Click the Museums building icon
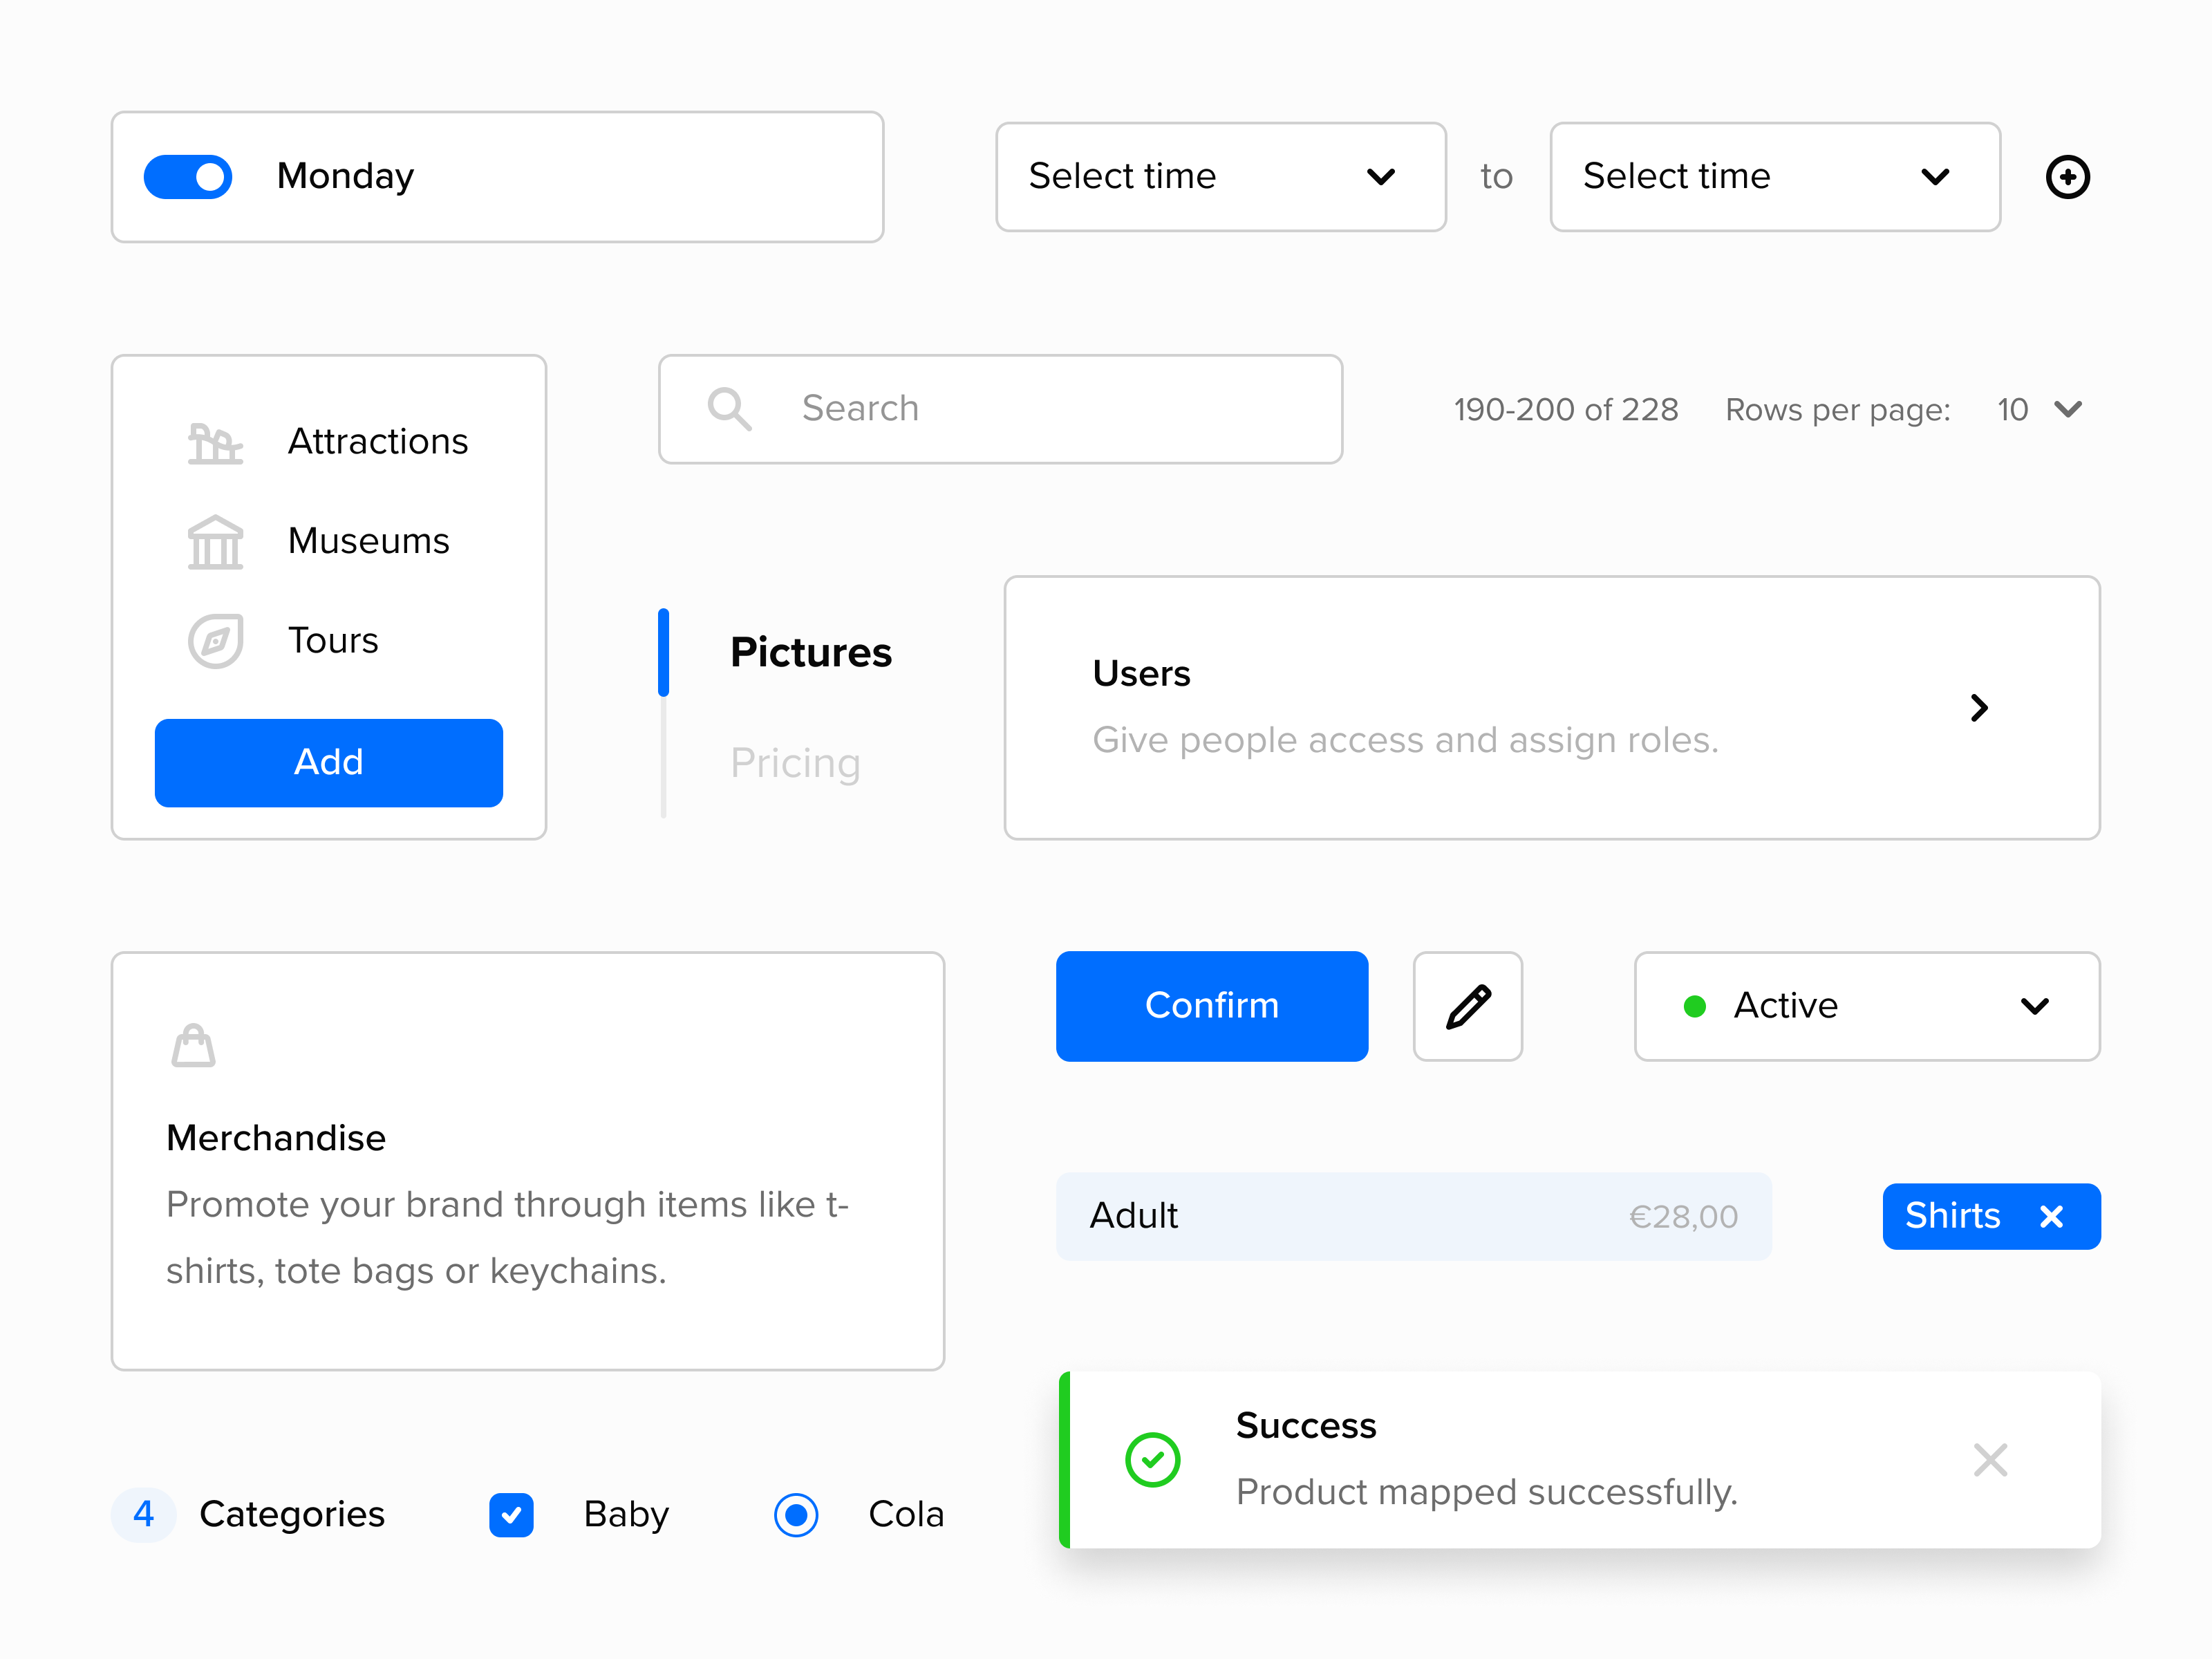 click(214, 541)
